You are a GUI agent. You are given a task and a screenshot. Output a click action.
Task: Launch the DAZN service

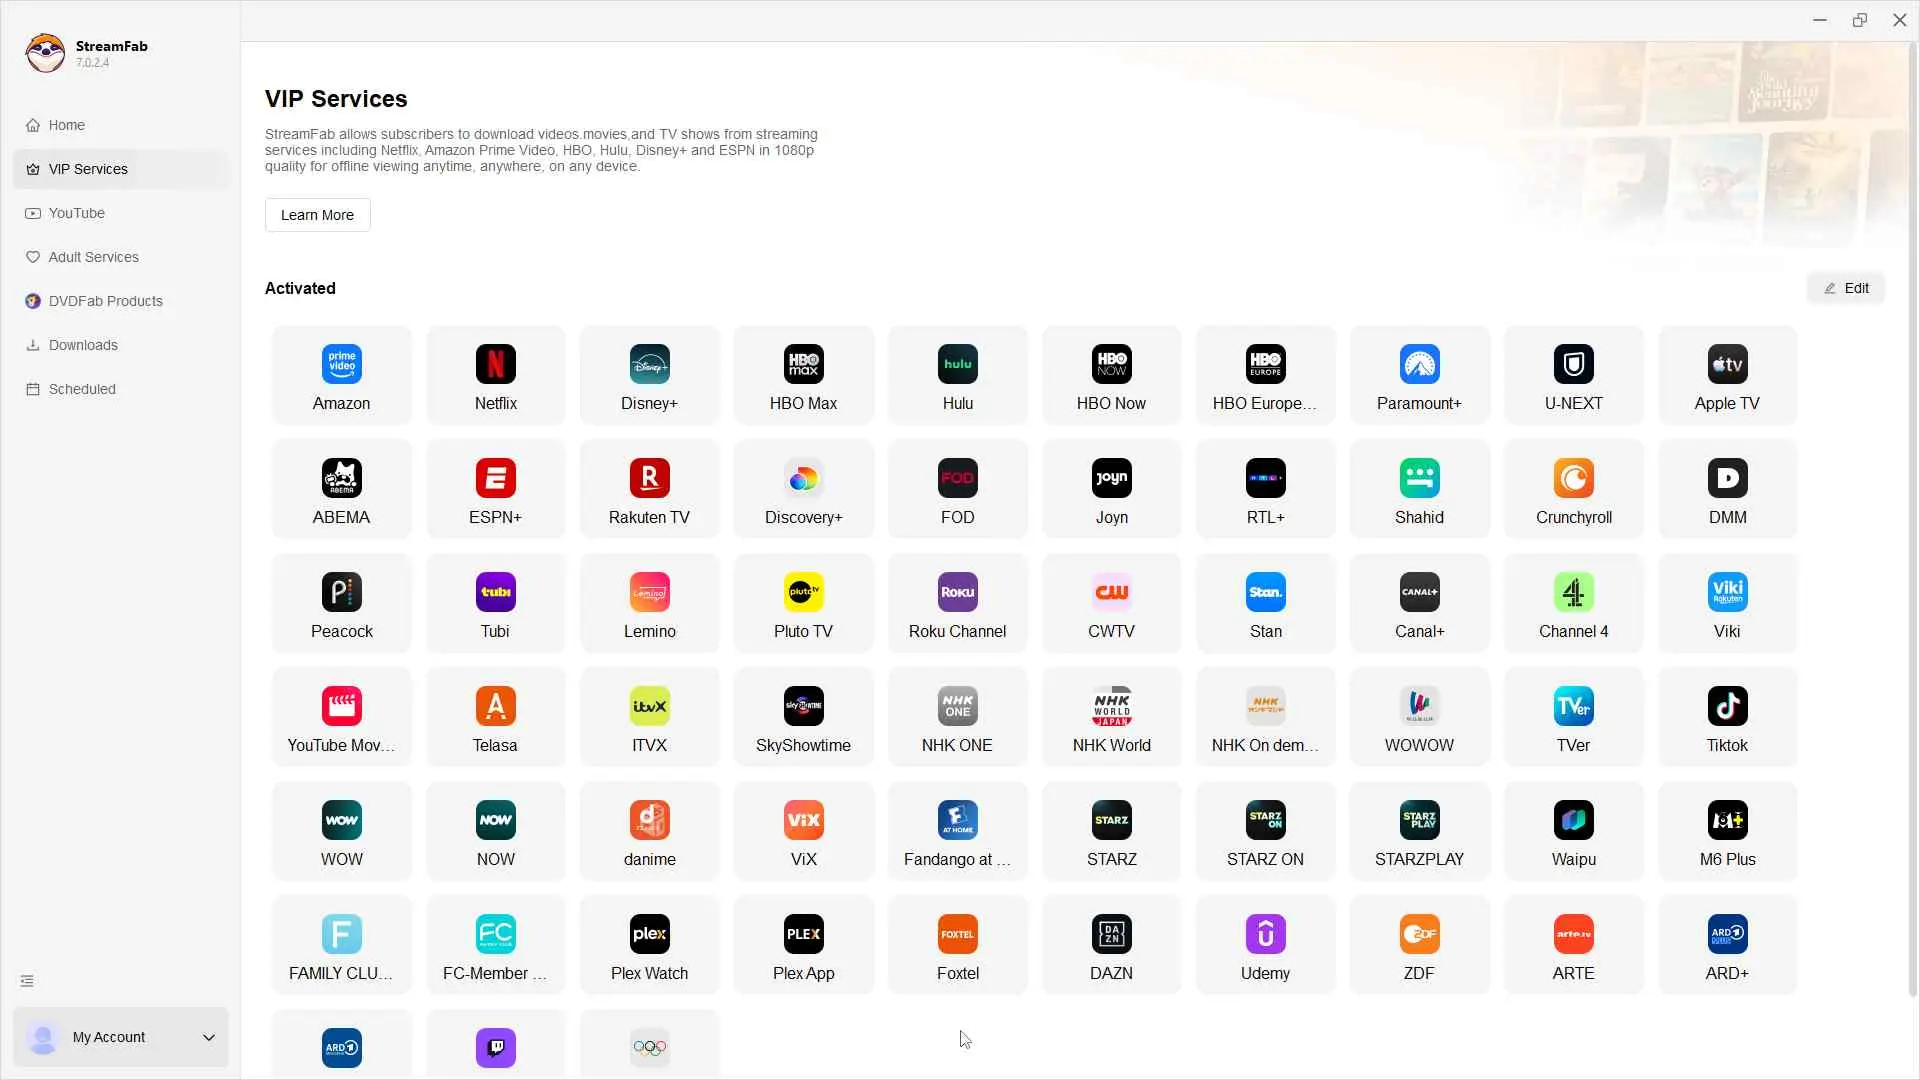[x=1111, y=946]
